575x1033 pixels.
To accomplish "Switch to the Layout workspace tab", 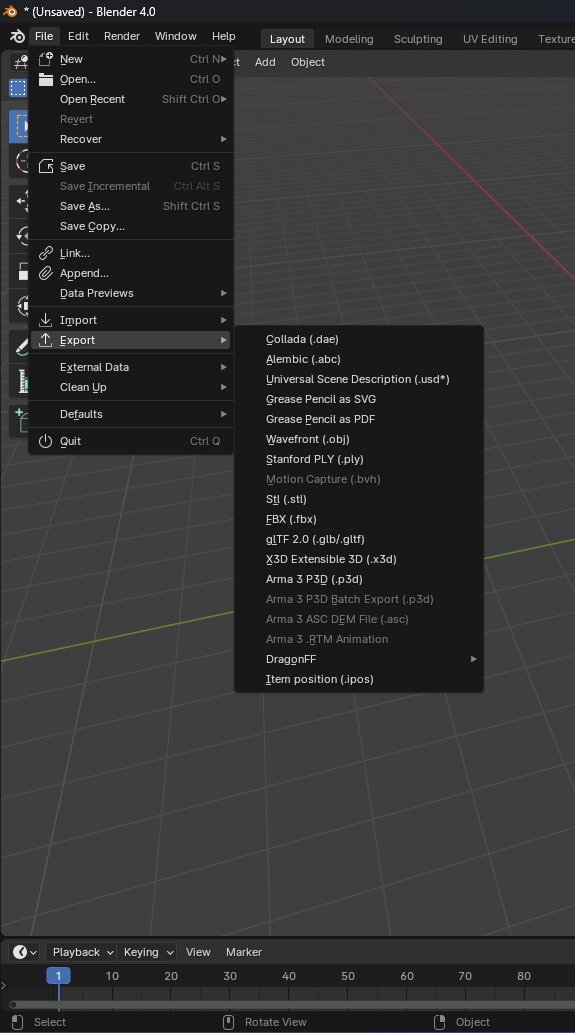I will [x=287, y=39].
